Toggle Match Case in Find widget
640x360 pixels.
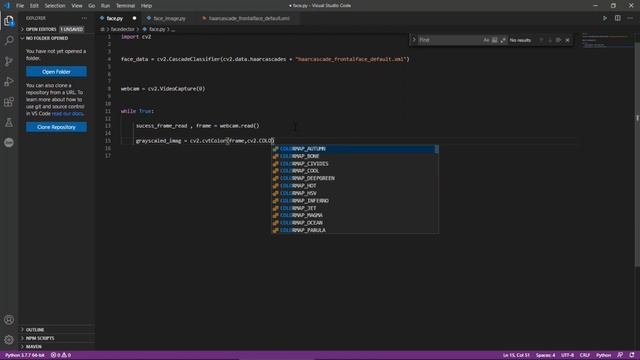click(486, 40)
